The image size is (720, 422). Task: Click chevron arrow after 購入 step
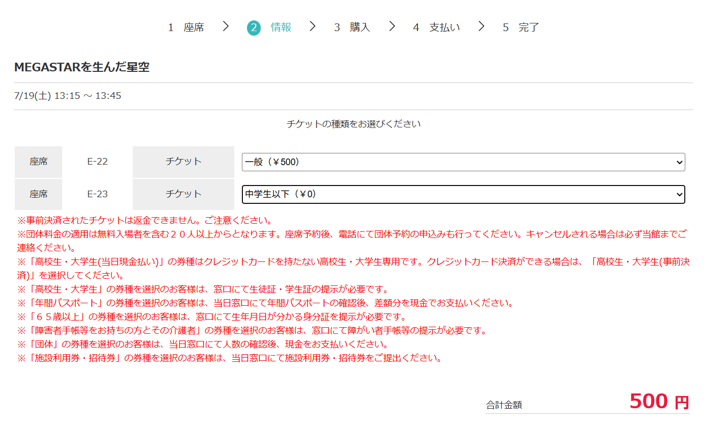(392, 26)
